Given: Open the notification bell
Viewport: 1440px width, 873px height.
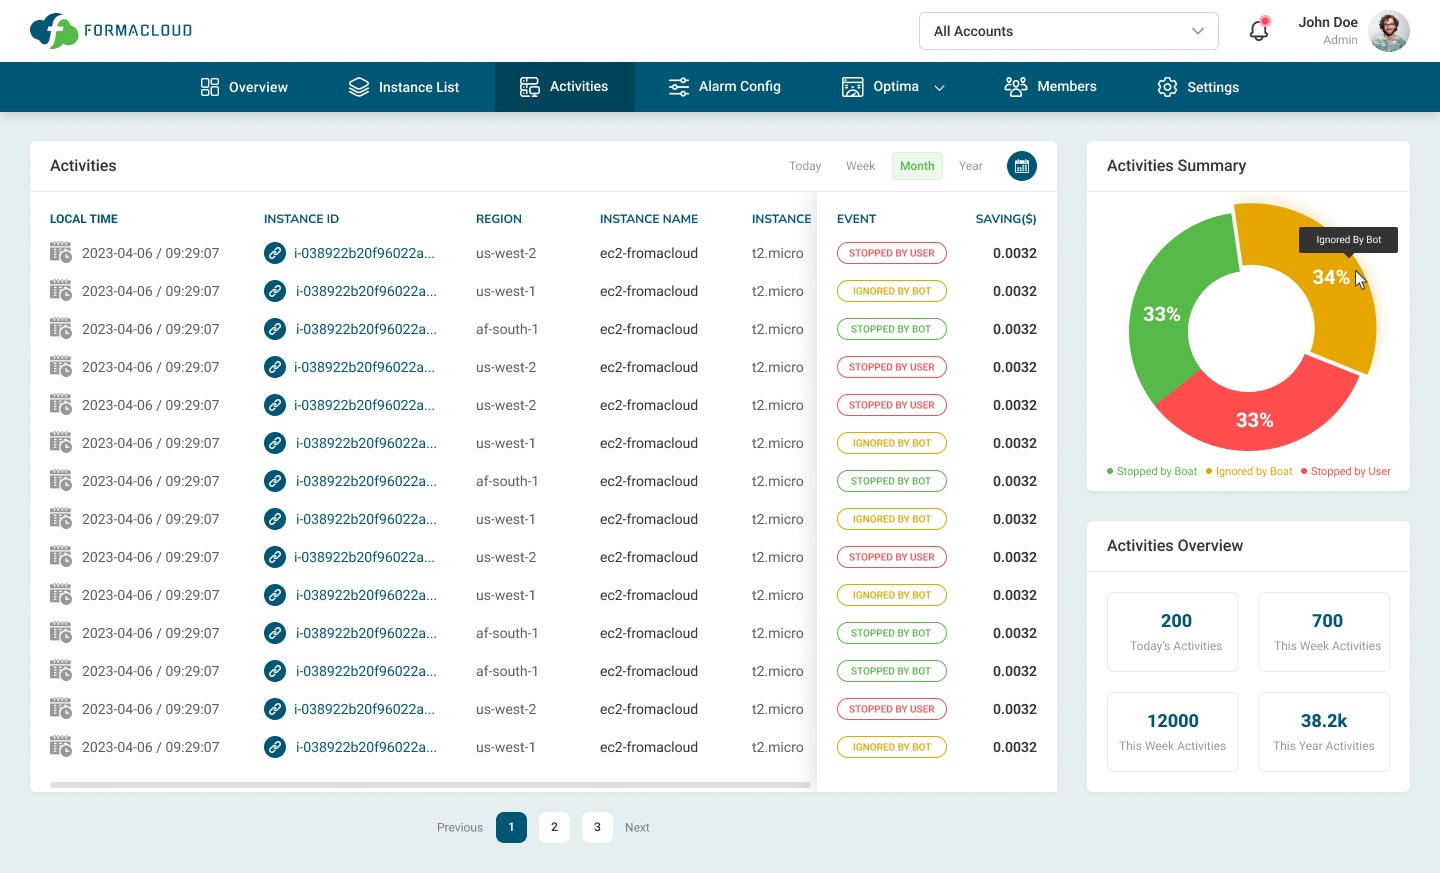Looking at the screenshot, I should (1259, 30).
